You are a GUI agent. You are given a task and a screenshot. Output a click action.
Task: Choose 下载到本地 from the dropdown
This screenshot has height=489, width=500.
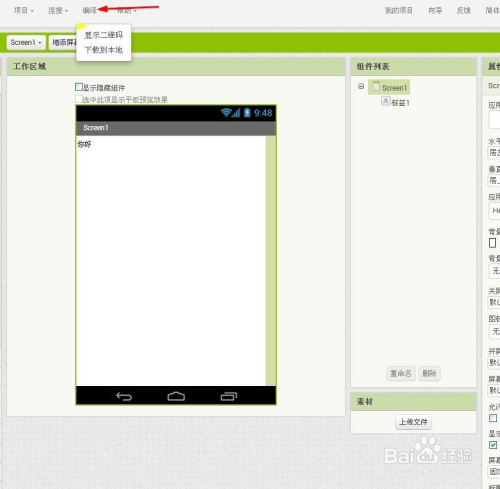104,50
